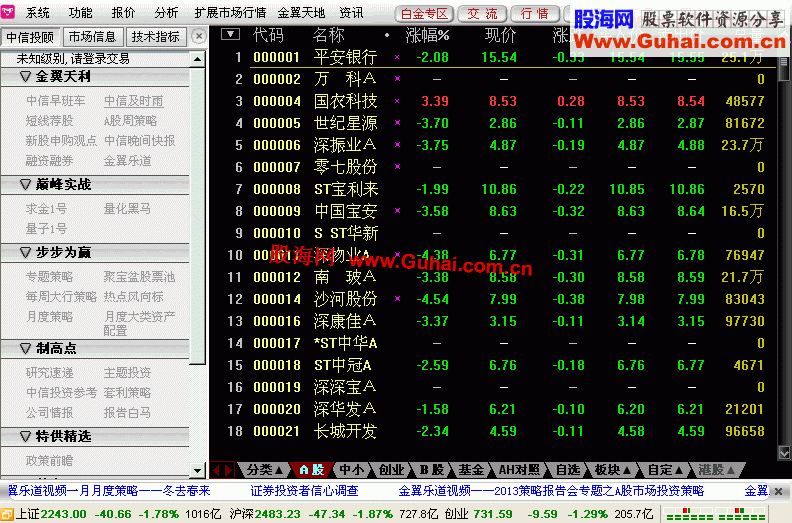Click the 白金专区 button

pyautogui.click(x=424, y=14)
